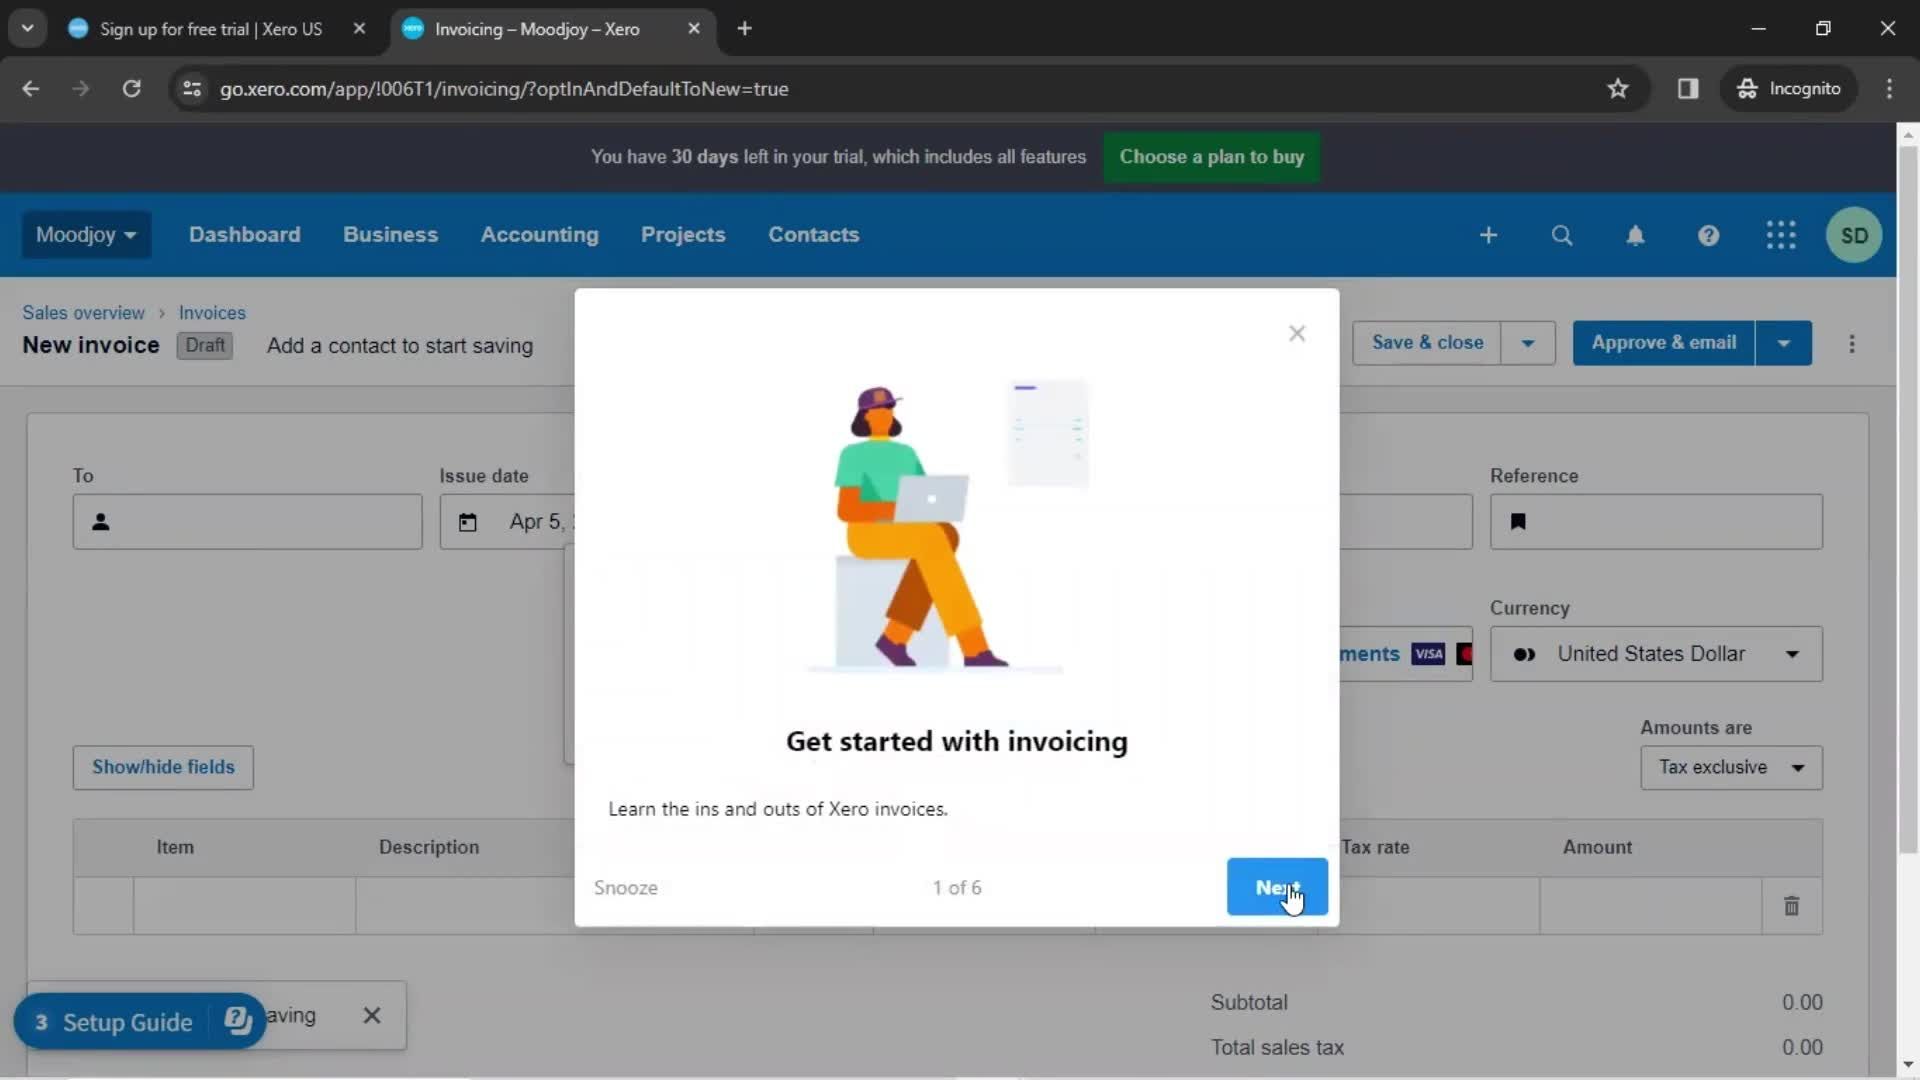
Task: Open the Xero apps grid
Action: 1781,235
